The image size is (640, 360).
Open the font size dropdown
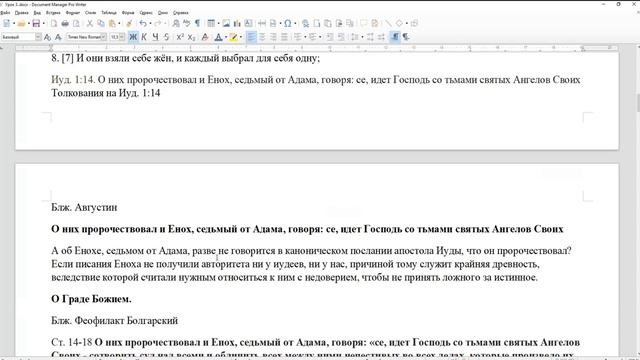(122, 37)
